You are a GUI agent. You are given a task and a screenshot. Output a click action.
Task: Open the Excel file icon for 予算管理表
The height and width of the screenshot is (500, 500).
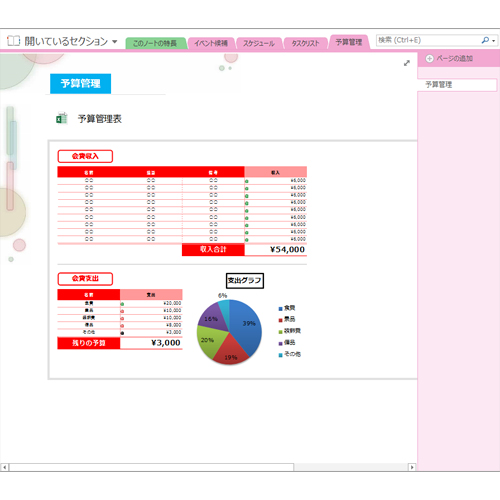click(x=62, y=118)
